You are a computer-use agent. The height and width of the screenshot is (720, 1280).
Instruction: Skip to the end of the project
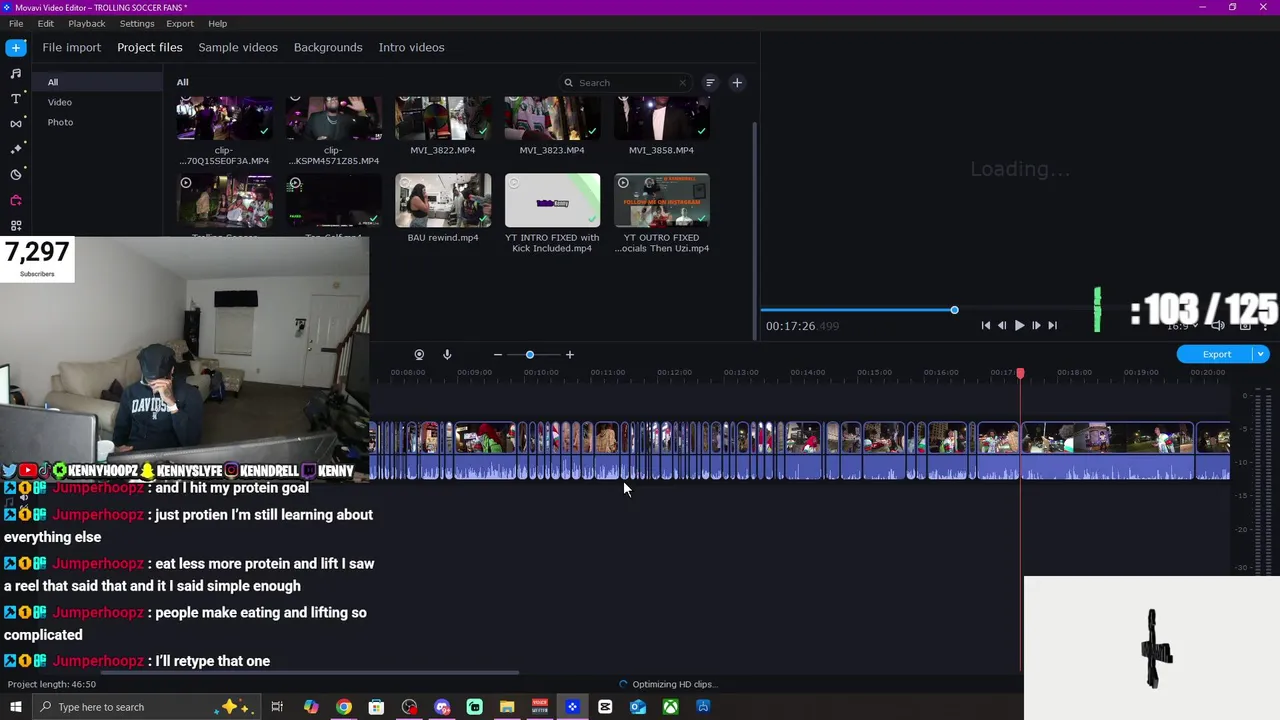pos(1052,325)
